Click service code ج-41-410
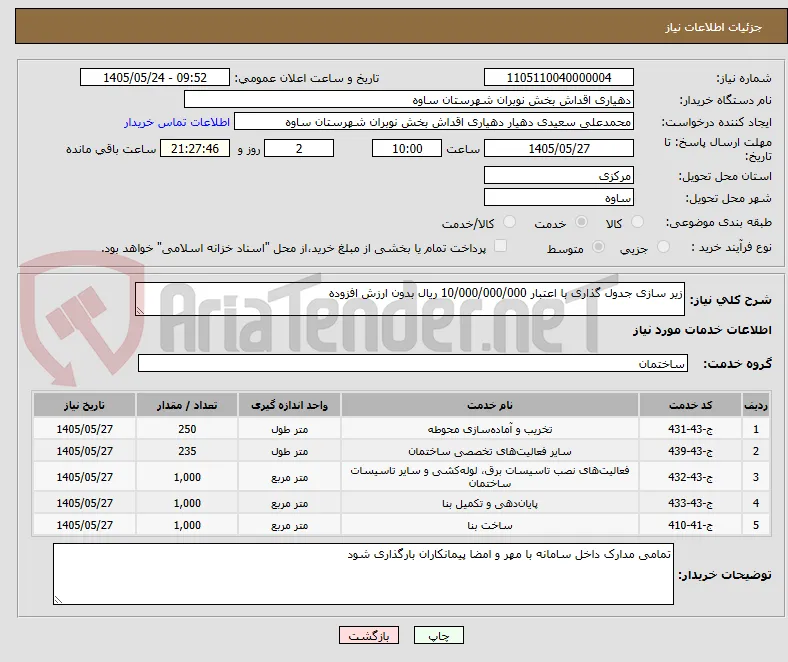Viewport: 788px width, 662px height. [691, 525]
